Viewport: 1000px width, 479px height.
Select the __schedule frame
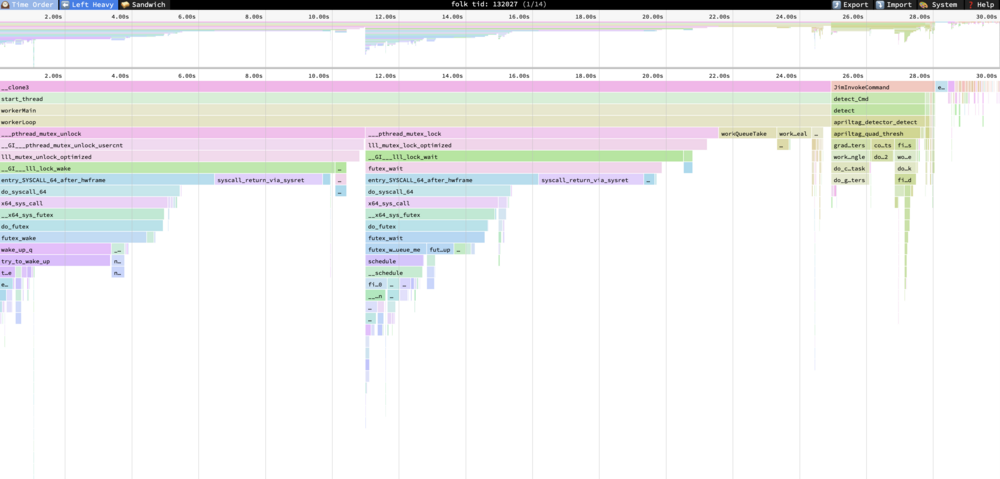pyautogui.click(x=393, y=272)
